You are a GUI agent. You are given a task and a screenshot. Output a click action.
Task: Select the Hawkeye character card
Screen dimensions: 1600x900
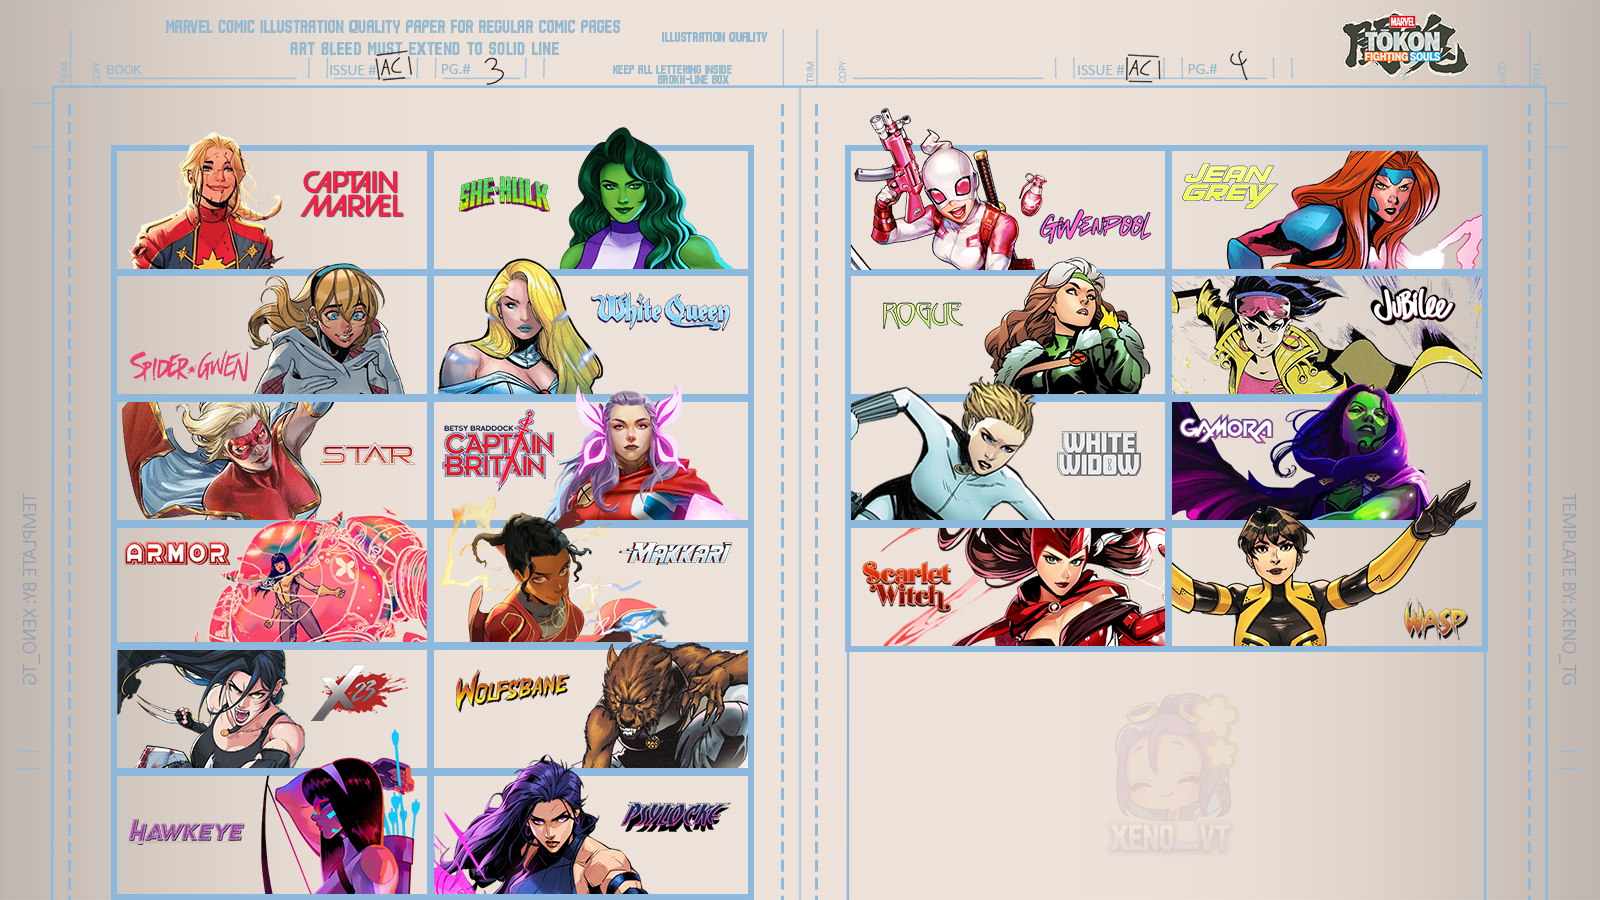click(x=272, y=835)
